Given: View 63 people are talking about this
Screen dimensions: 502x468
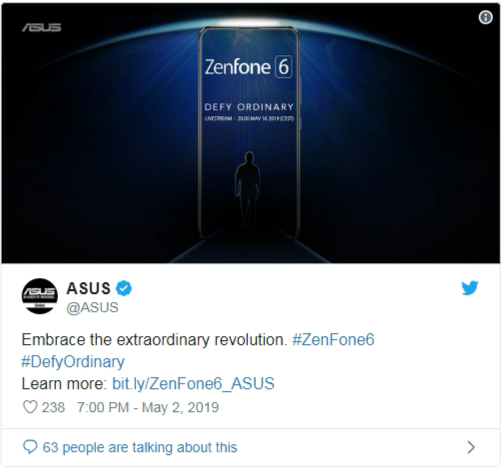Looking at the screenshot, I should [x=140, y=447].
